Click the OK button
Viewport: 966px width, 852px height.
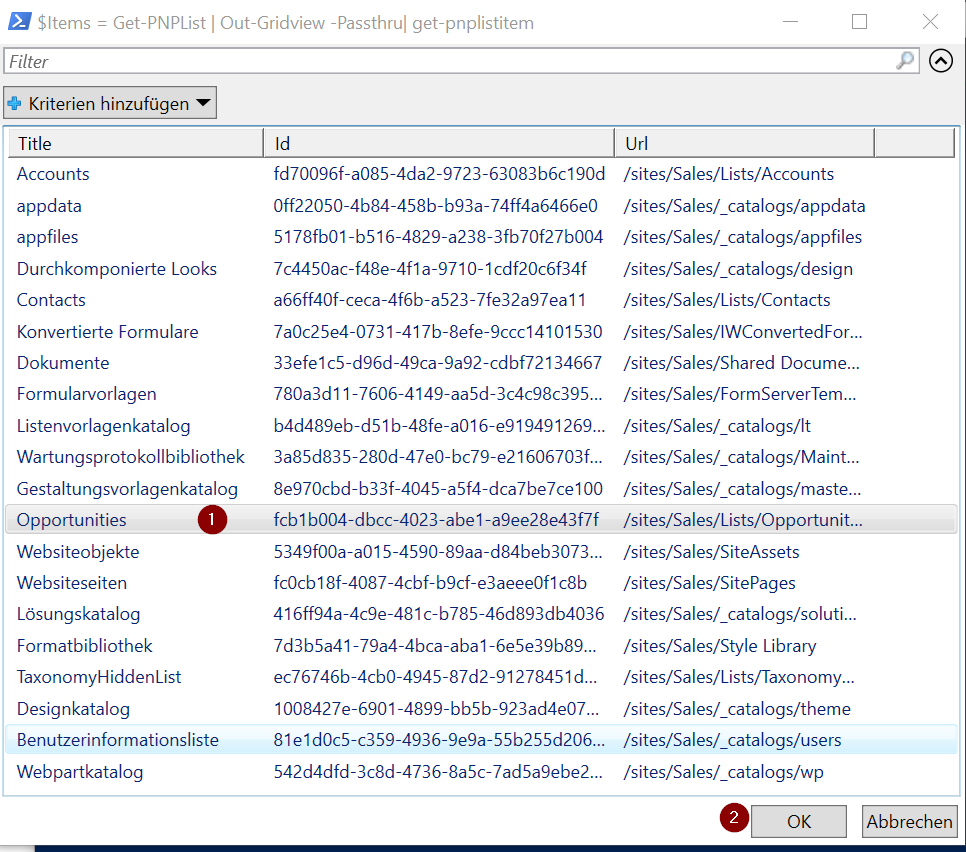798,821
